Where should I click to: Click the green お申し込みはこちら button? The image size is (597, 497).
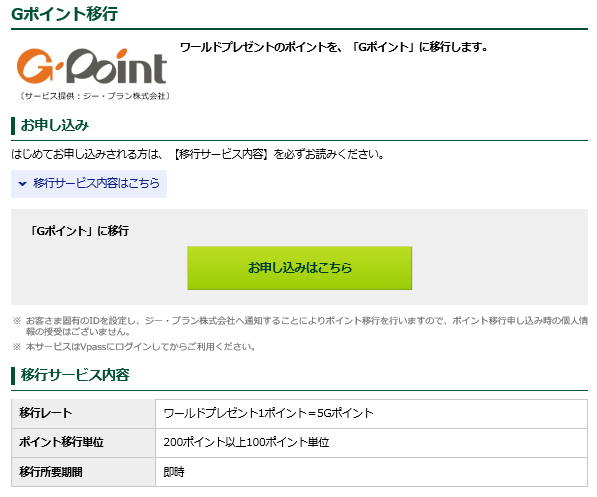point(299,268)
